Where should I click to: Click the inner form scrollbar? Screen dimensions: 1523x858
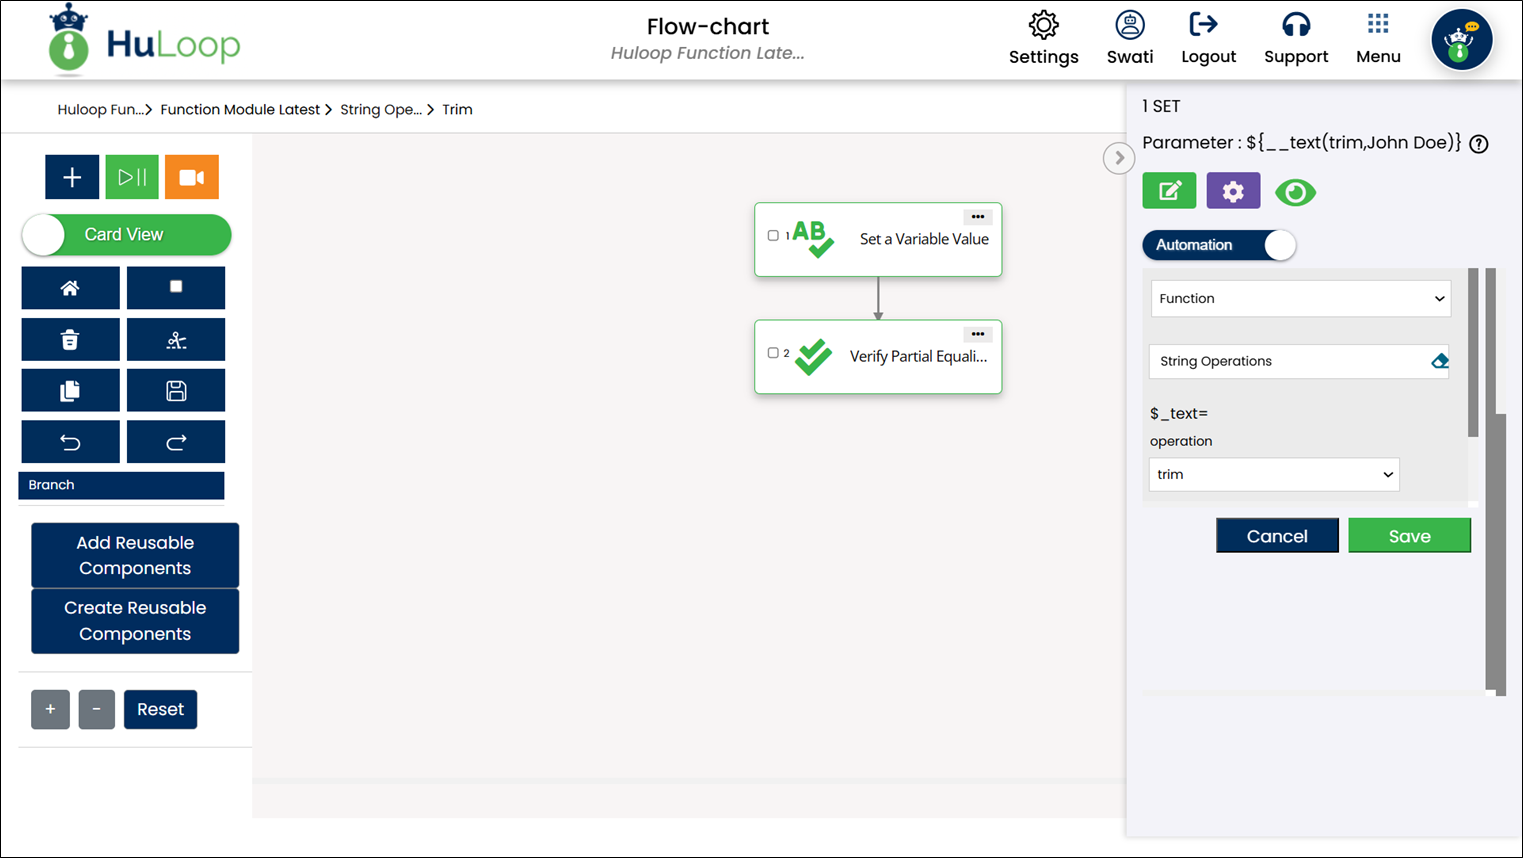1473,352
